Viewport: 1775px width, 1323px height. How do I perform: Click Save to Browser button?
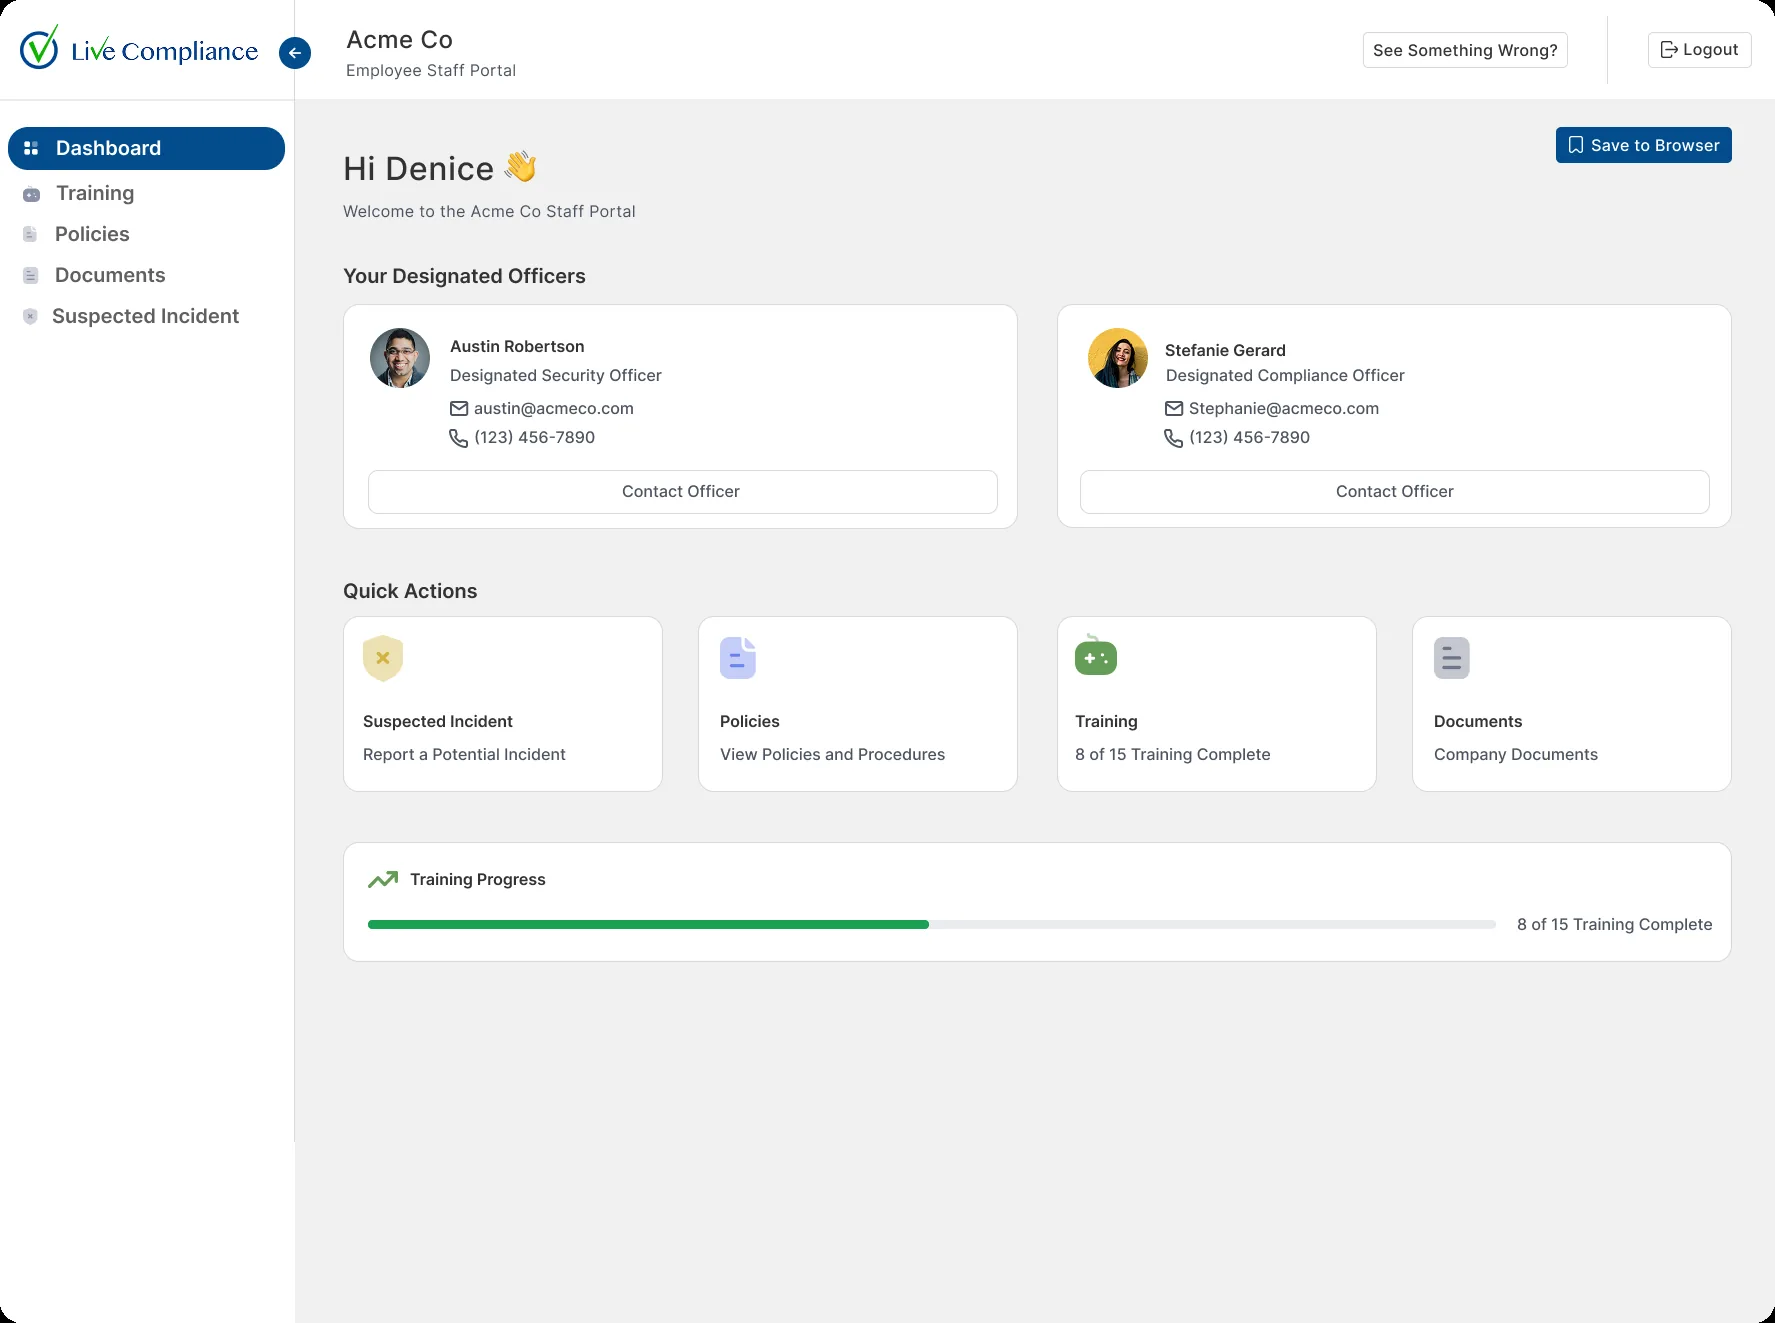click(1644, 145)
